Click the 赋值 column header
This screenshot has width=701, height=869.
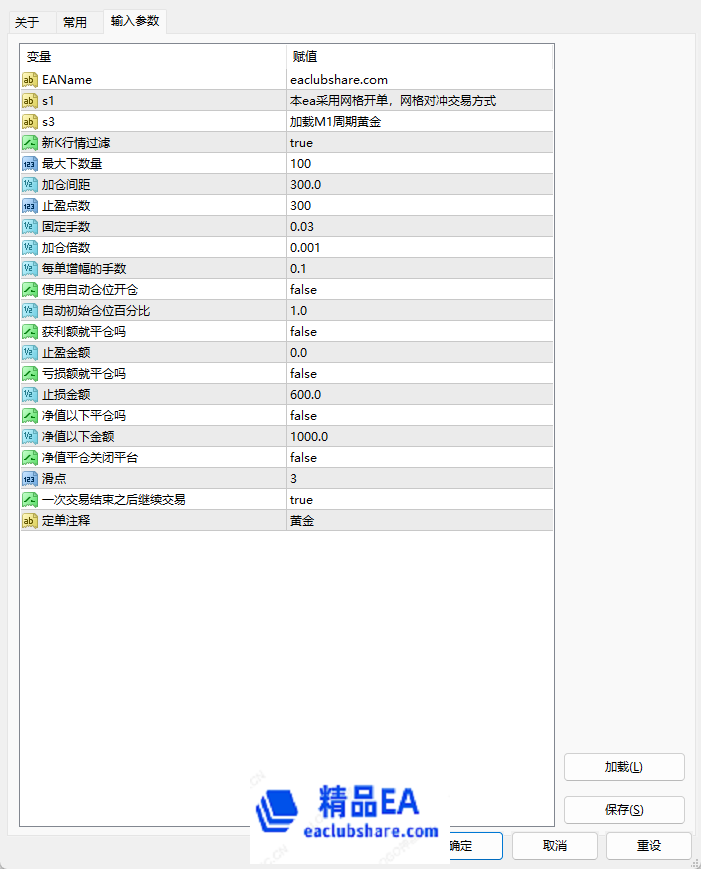pyautogui.click(x=419, y=57)
